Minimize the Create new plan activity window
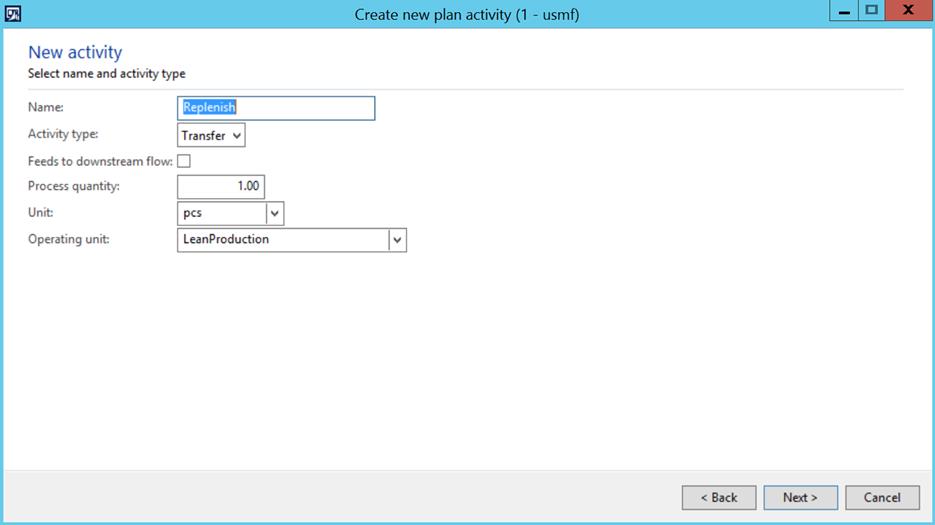Image resolution: width=935 pixels, height=525 pixels. click(x=844, y=11)
